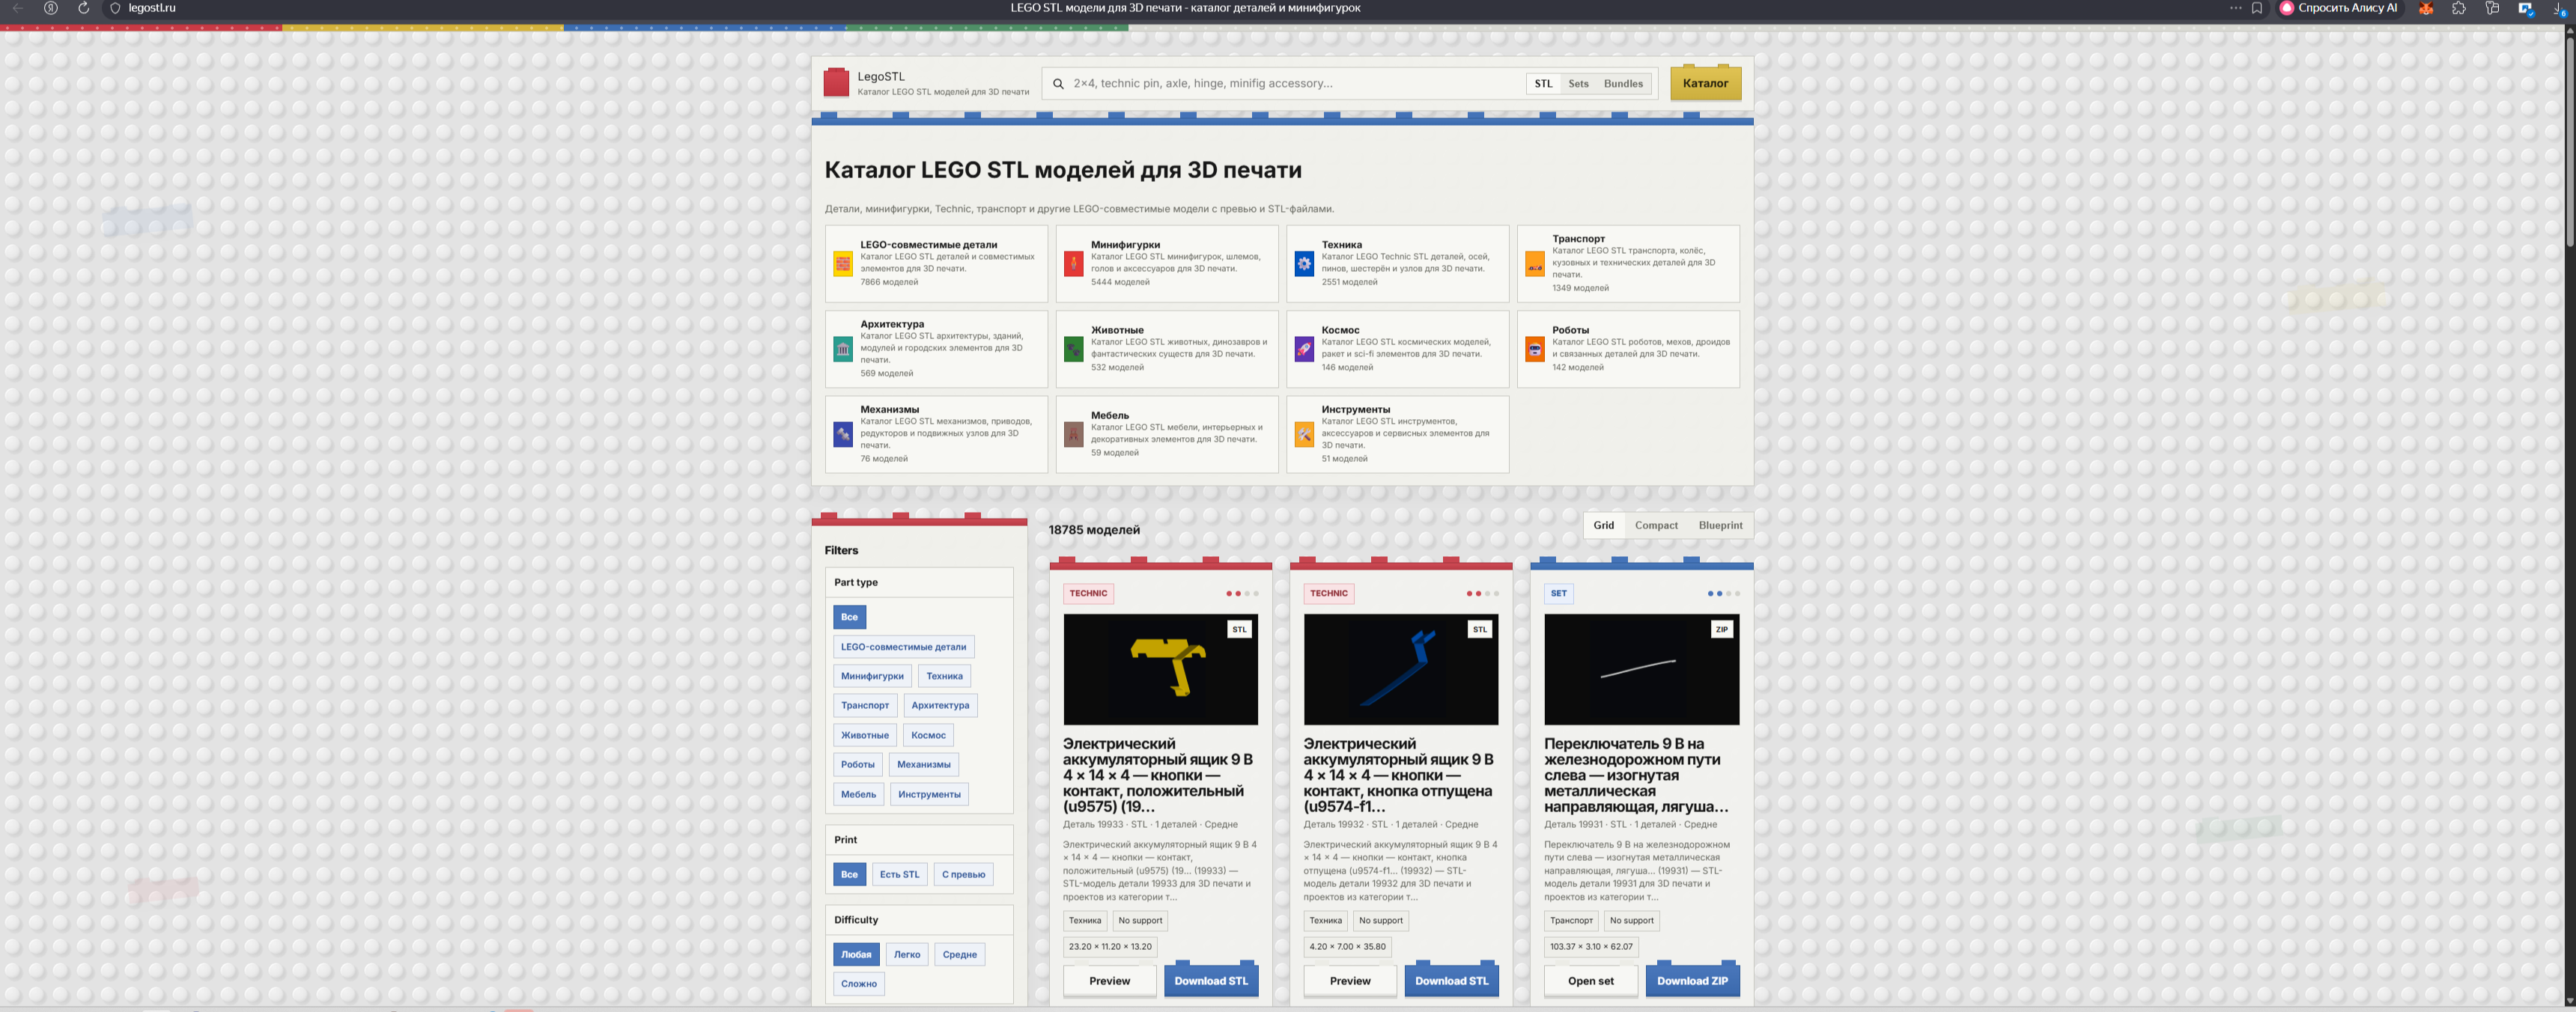The height and width of the screenshot is (1012, 2576).
Task: Filter by LEGO-совместимые детали part type chip
Action: tap(903, 647)
